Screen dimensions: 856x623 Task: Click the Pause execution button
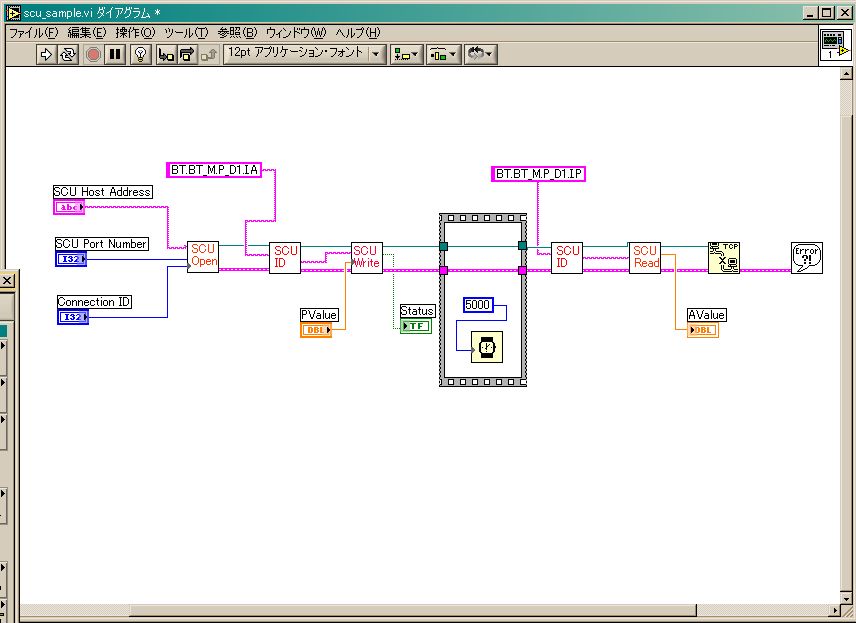115,55
